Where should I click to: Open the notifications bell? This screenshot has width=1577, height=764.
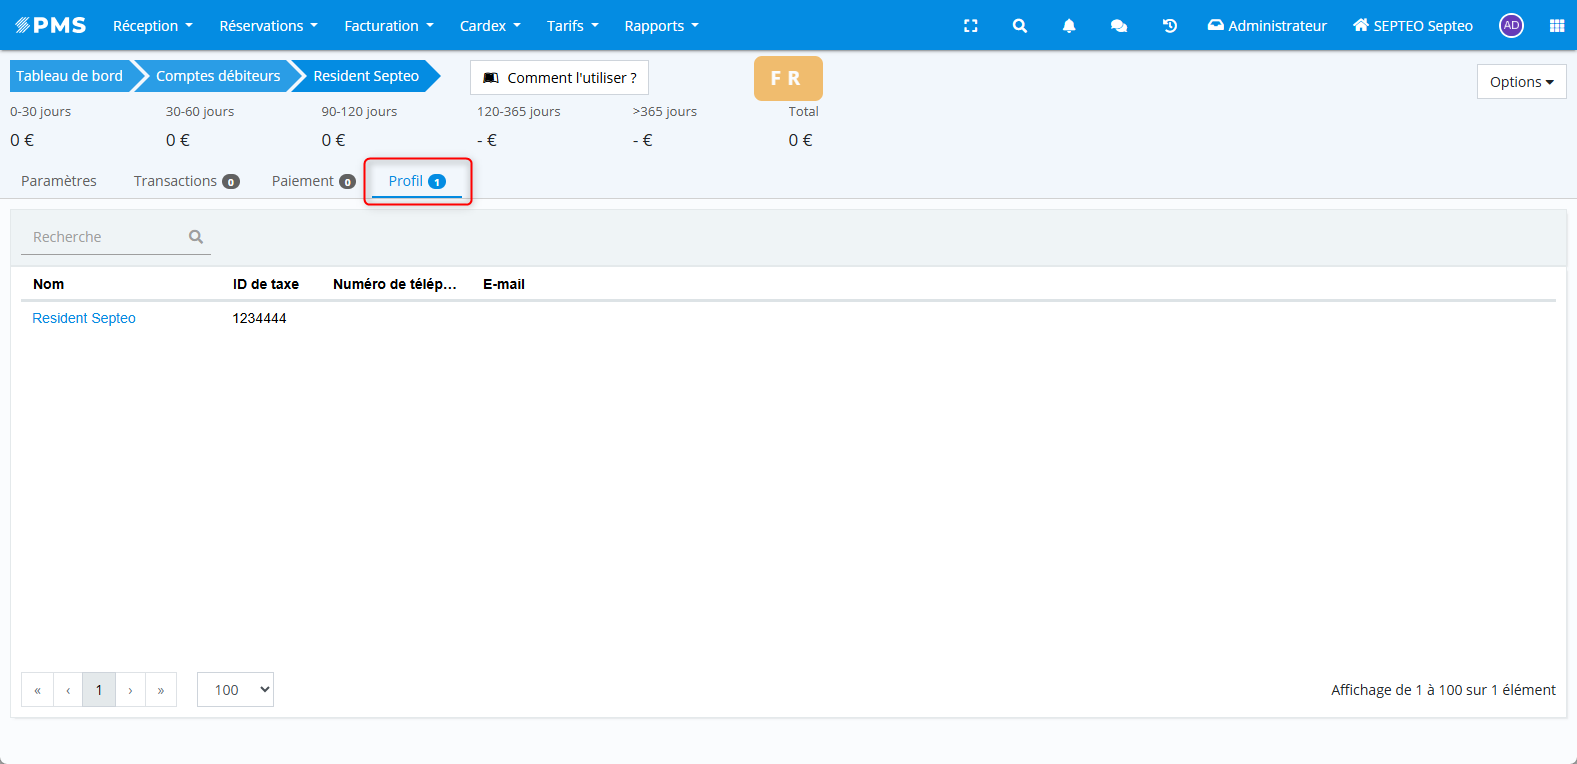pyautogui.click(x=1068, y=26)
